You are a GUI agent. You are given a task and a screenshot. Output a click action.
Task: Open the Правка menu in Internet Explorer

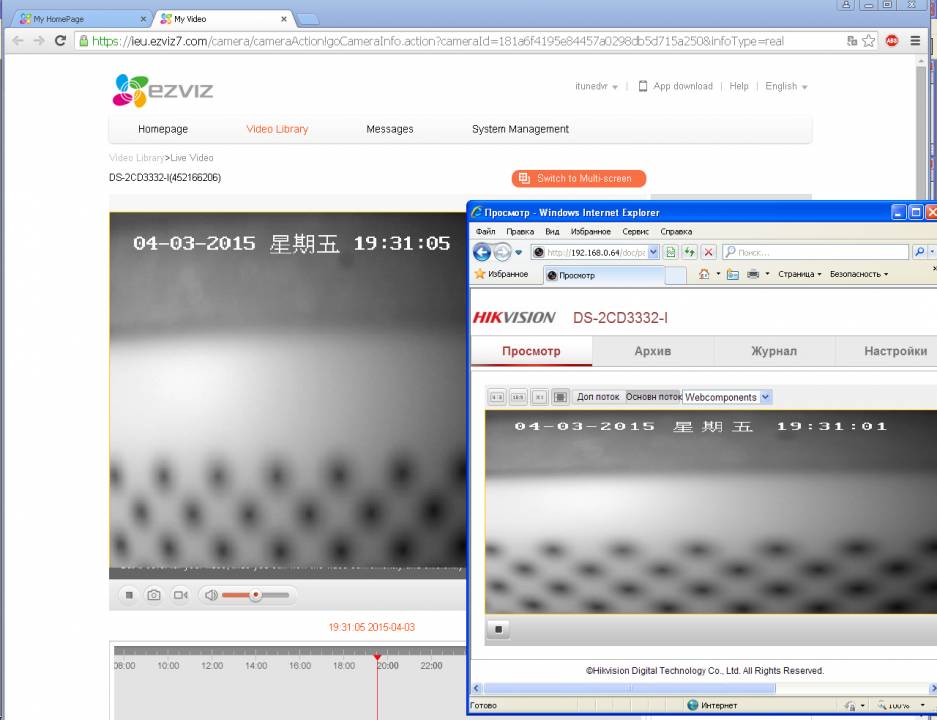[520, 231]
